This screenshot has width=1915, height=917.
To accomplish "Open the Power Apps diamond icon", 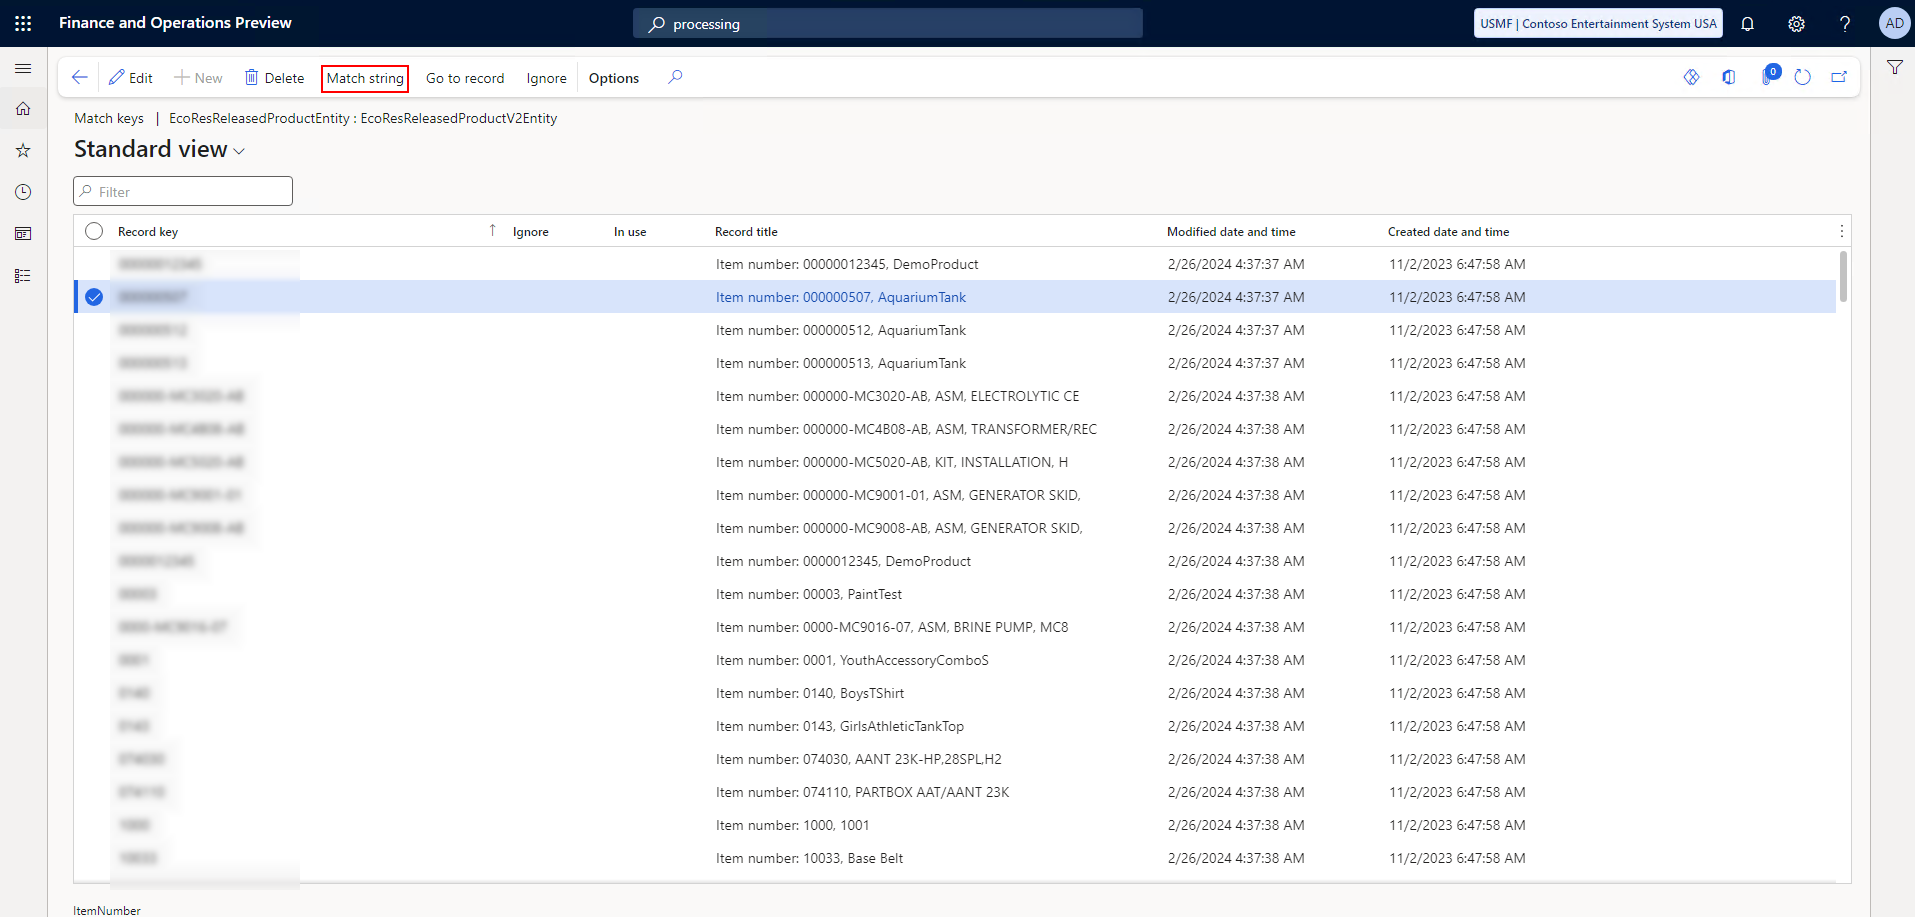I will pyautogui.click(x=1691, y=77).
